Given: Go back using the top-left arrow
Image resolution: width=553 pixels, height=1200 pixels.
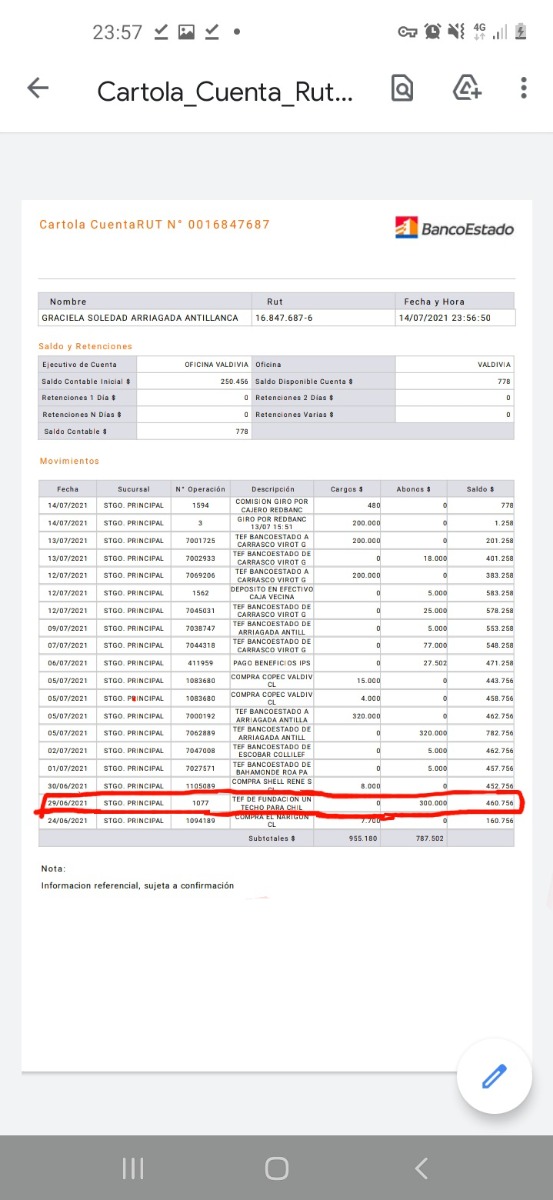Looking at the screenshot, I should (x=37, y=88).
